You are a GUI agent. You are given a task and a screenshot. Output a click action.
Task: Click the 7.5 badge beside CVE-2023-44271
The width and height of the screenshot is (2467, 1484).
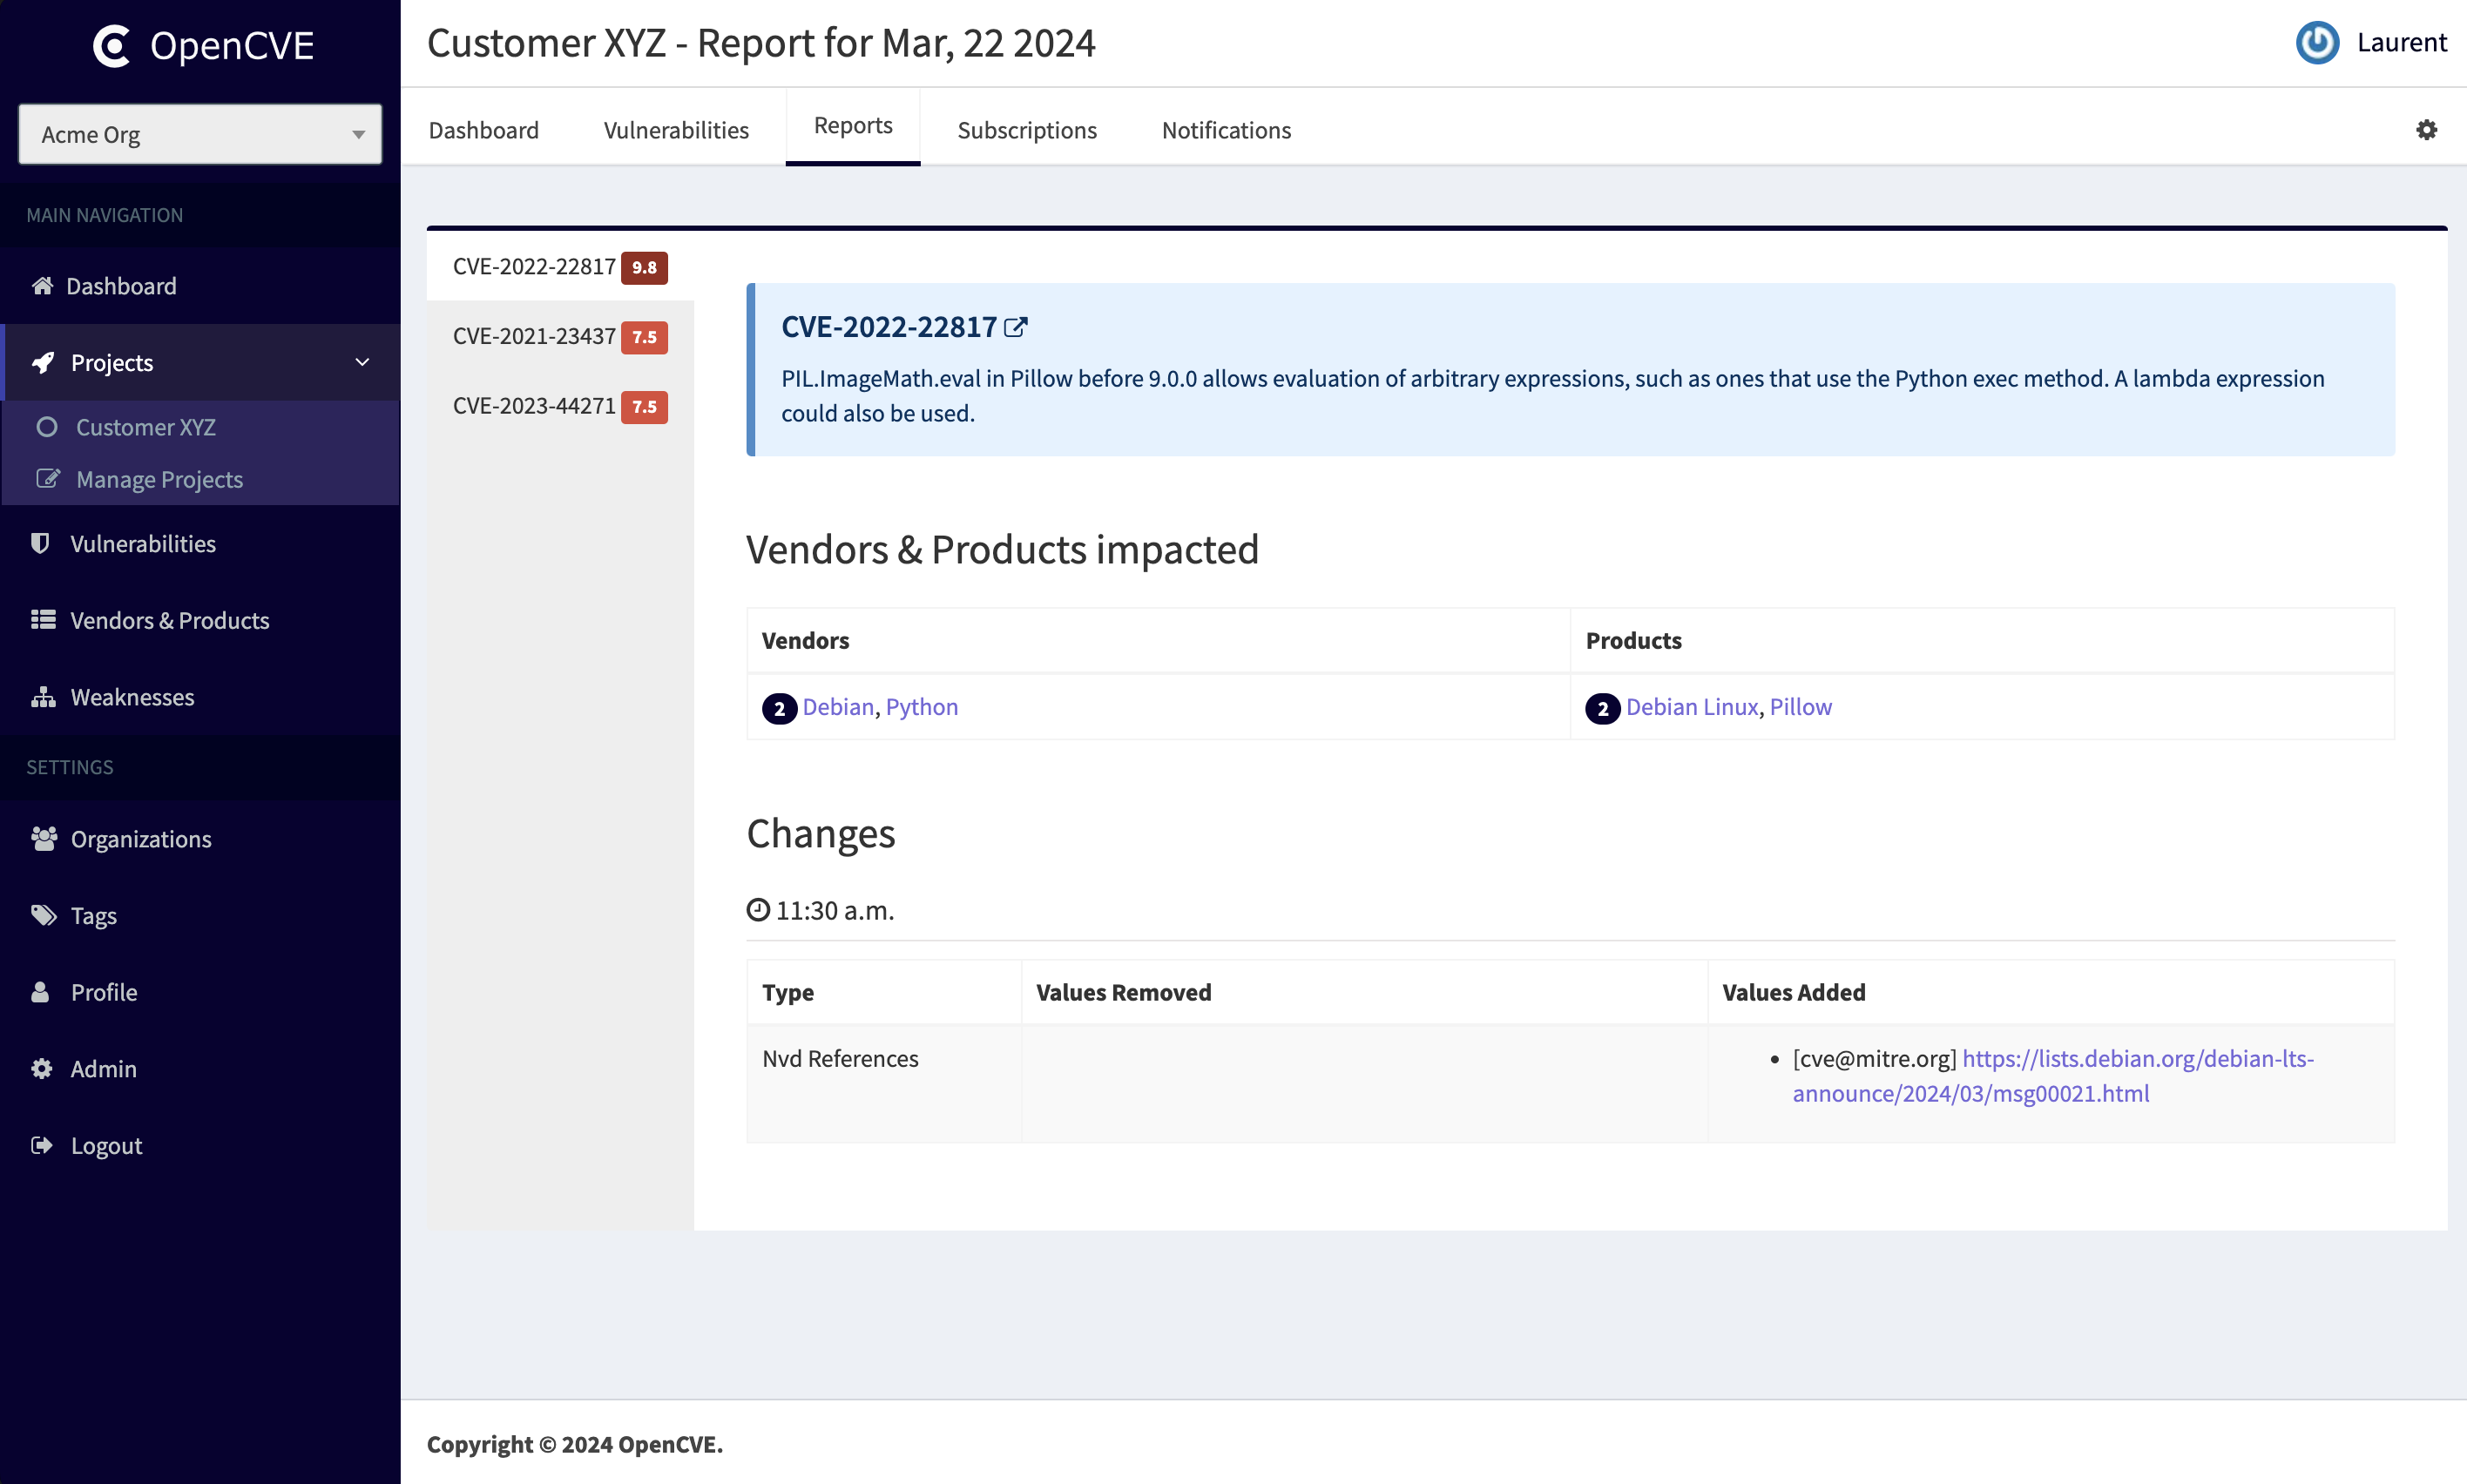[644, 407]
